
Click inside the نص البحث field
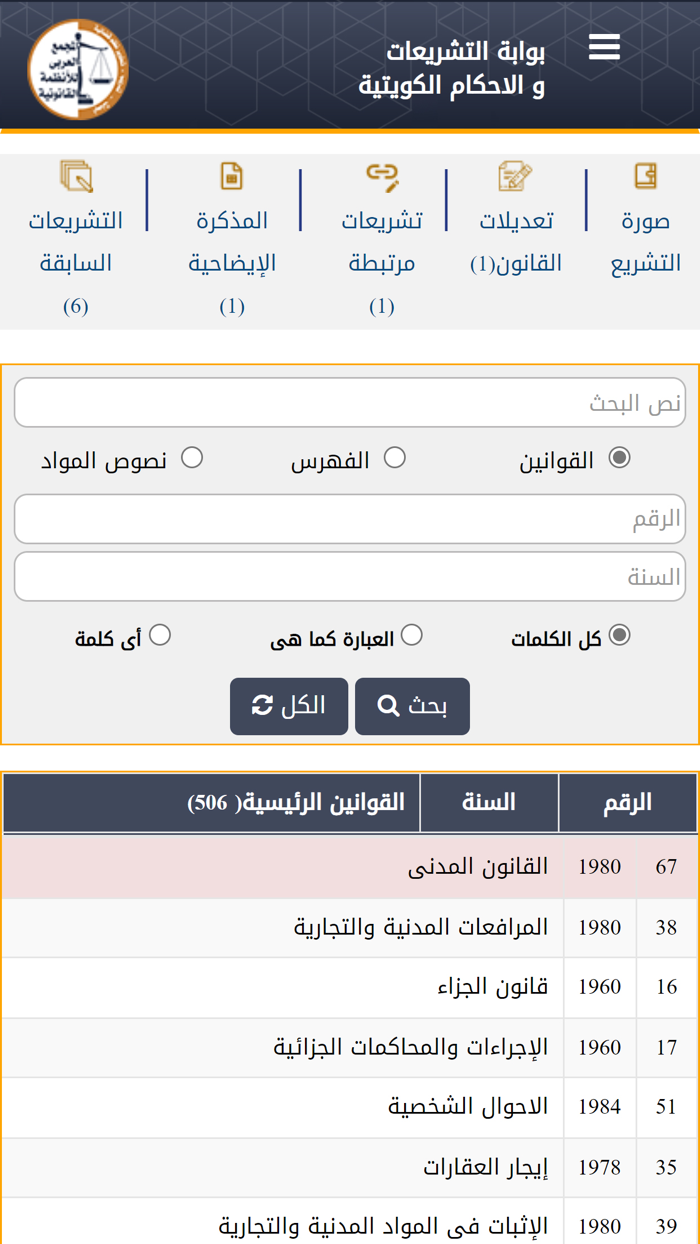pos(350,402)
